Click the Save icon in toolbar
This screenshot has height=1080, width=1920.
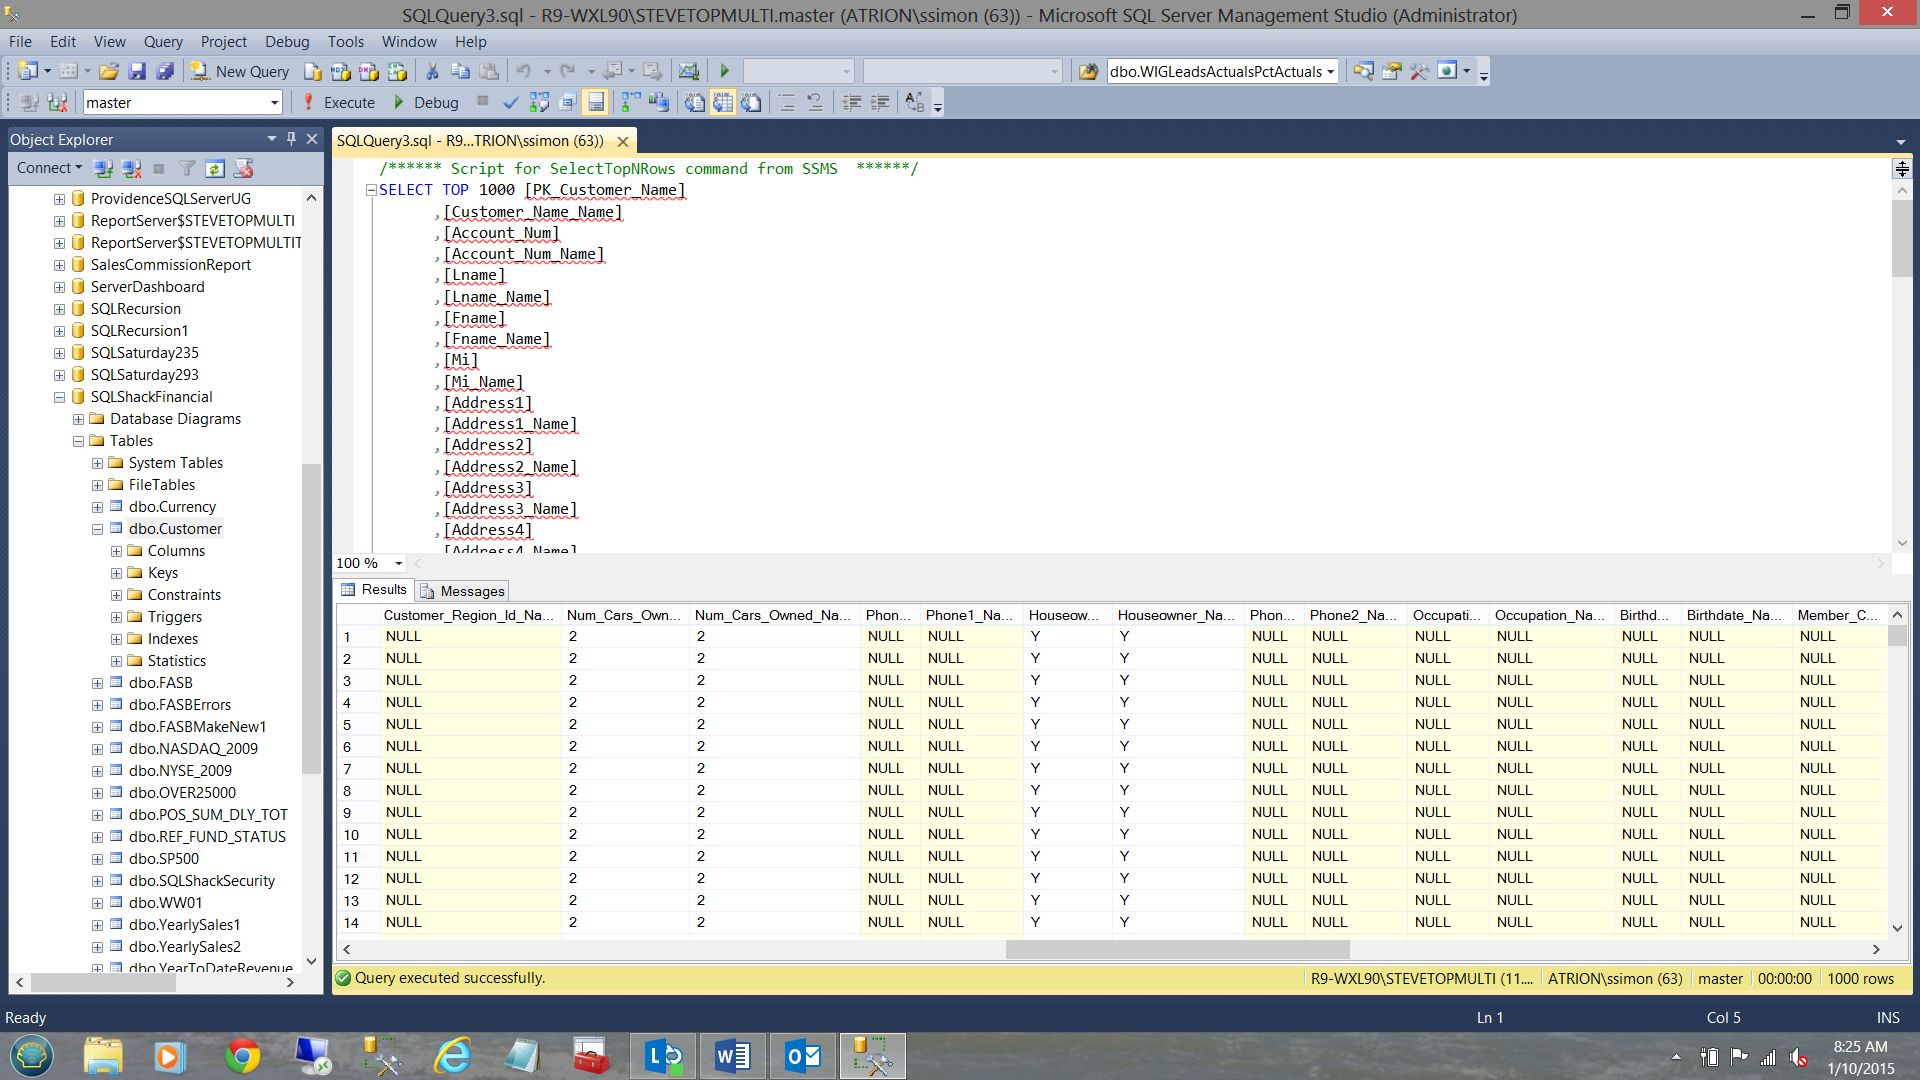137,71
